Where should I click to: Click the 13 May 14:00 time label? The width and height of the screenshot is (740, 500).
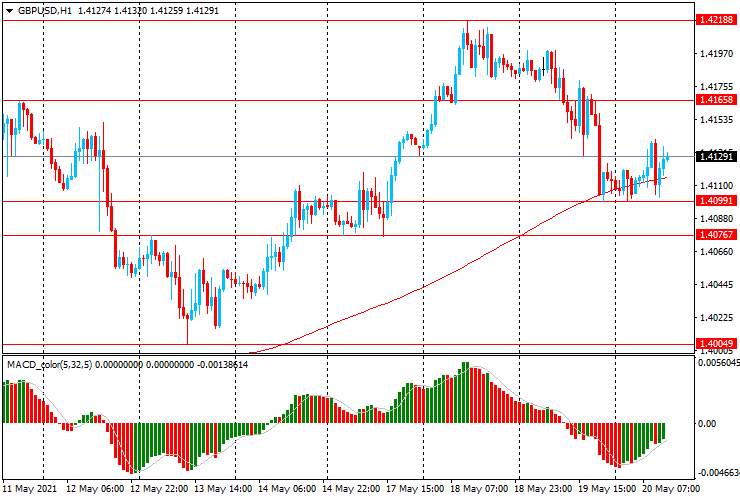223,489
